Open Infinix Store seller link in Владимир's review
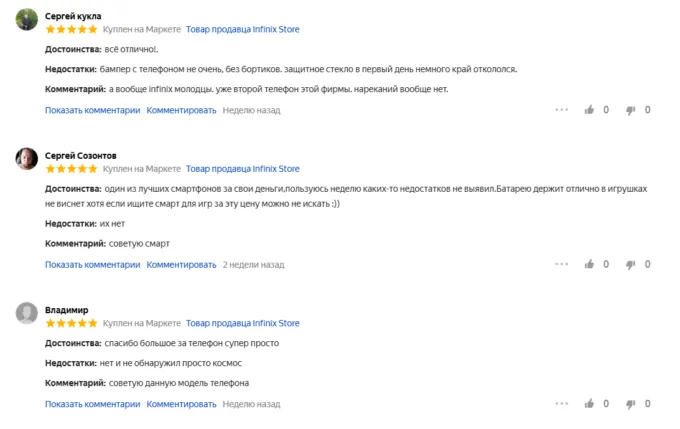 pyautogui.click(x=243, y=324)
